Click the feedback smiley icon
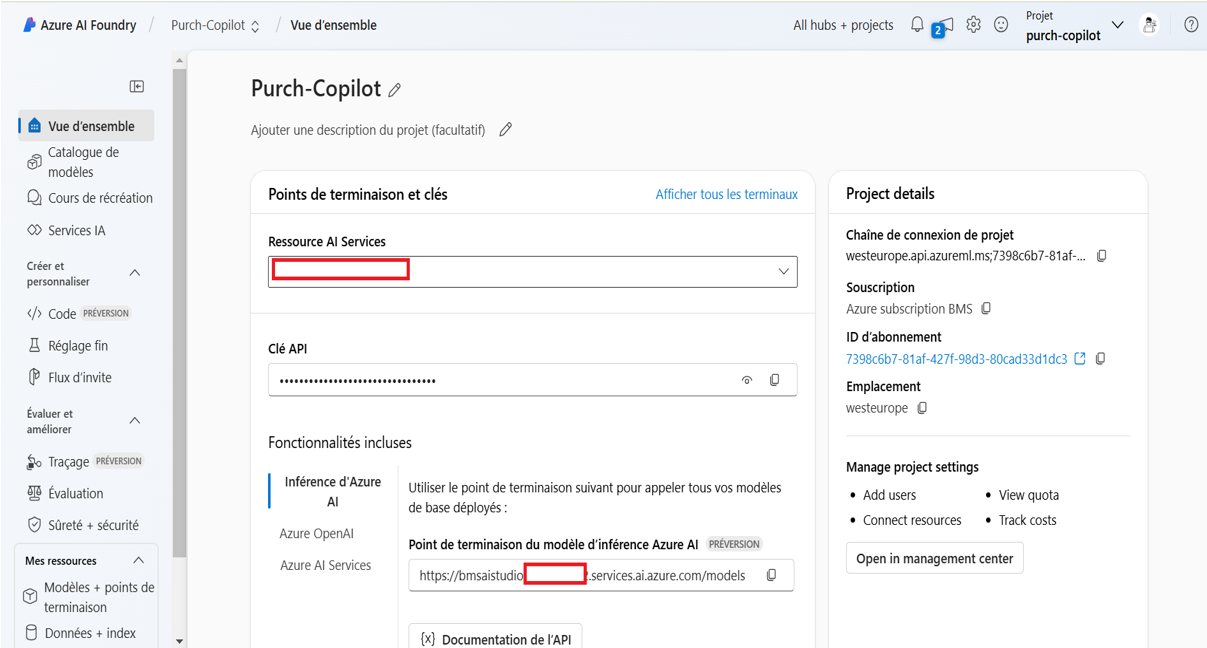1207x648 pixels. 1001,25
